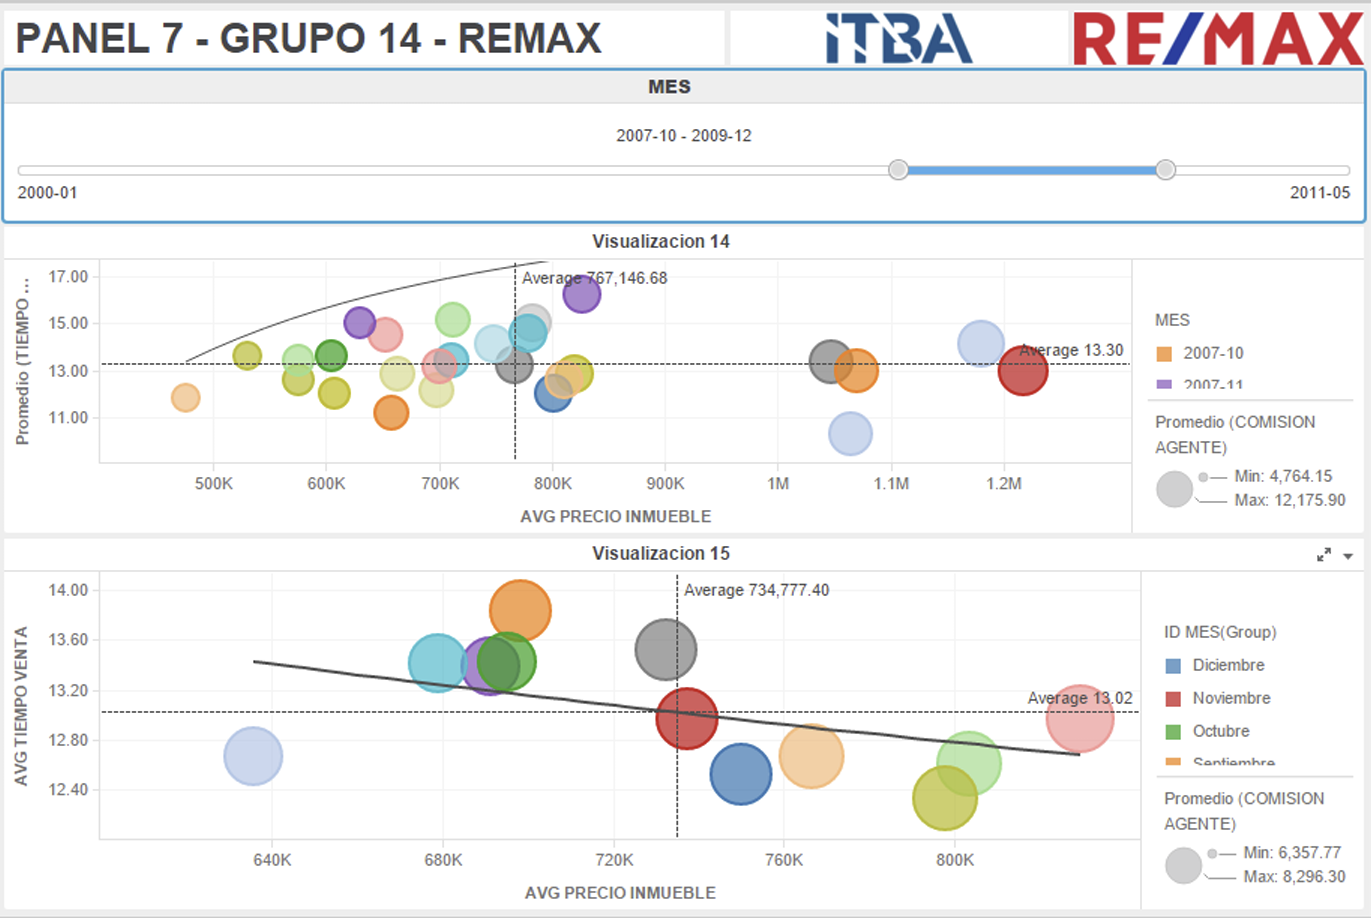This screenshot has height=918, width=1371.
Task: Select Diciembre in the ID MES legend
Action: pos(1227,665)
